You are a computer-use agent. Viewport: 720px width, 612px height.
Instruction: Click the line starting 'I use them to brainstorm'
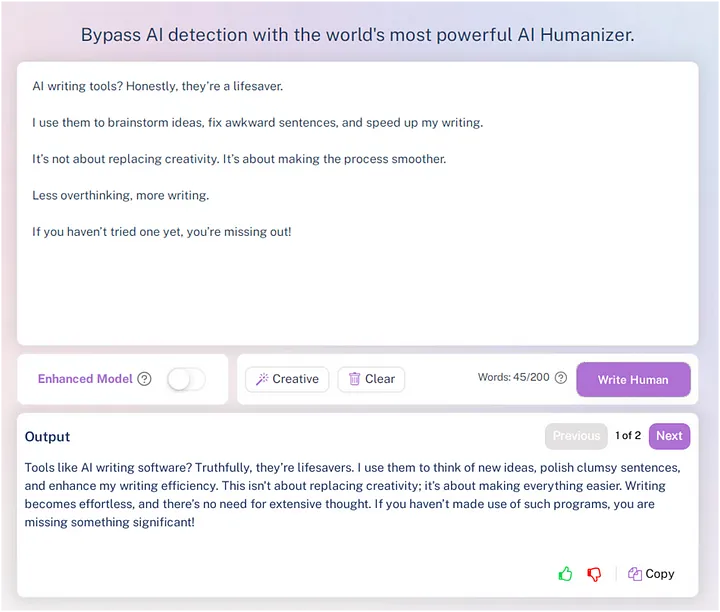[x=258, y=123]
